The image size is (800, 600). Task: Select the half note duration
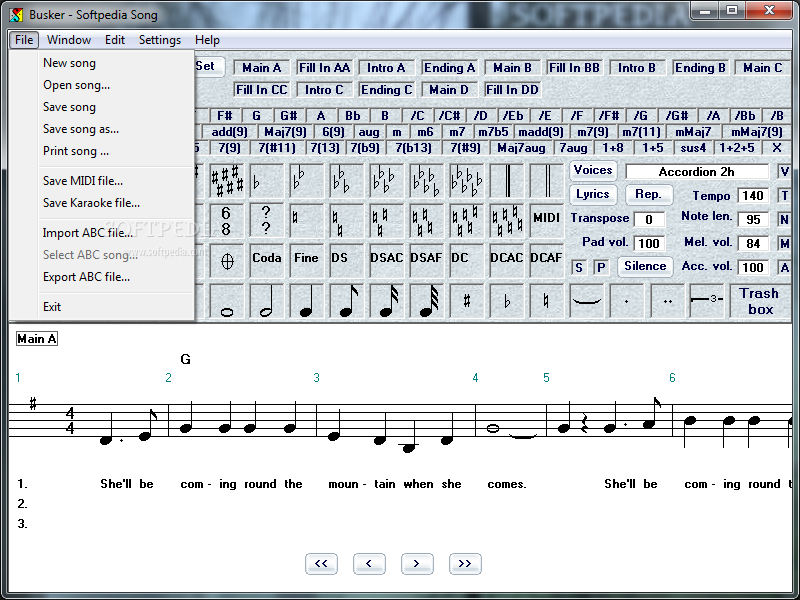pyautogui.click(x=266, y=302)
